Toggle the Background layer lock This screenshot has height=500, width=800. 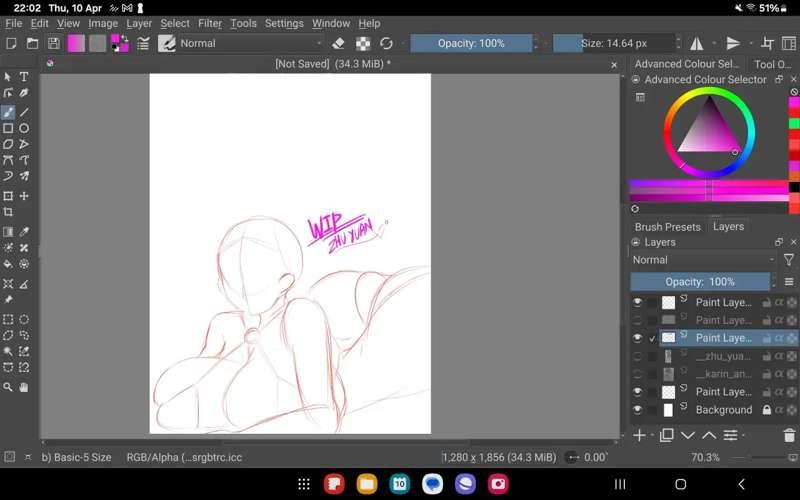767,410
